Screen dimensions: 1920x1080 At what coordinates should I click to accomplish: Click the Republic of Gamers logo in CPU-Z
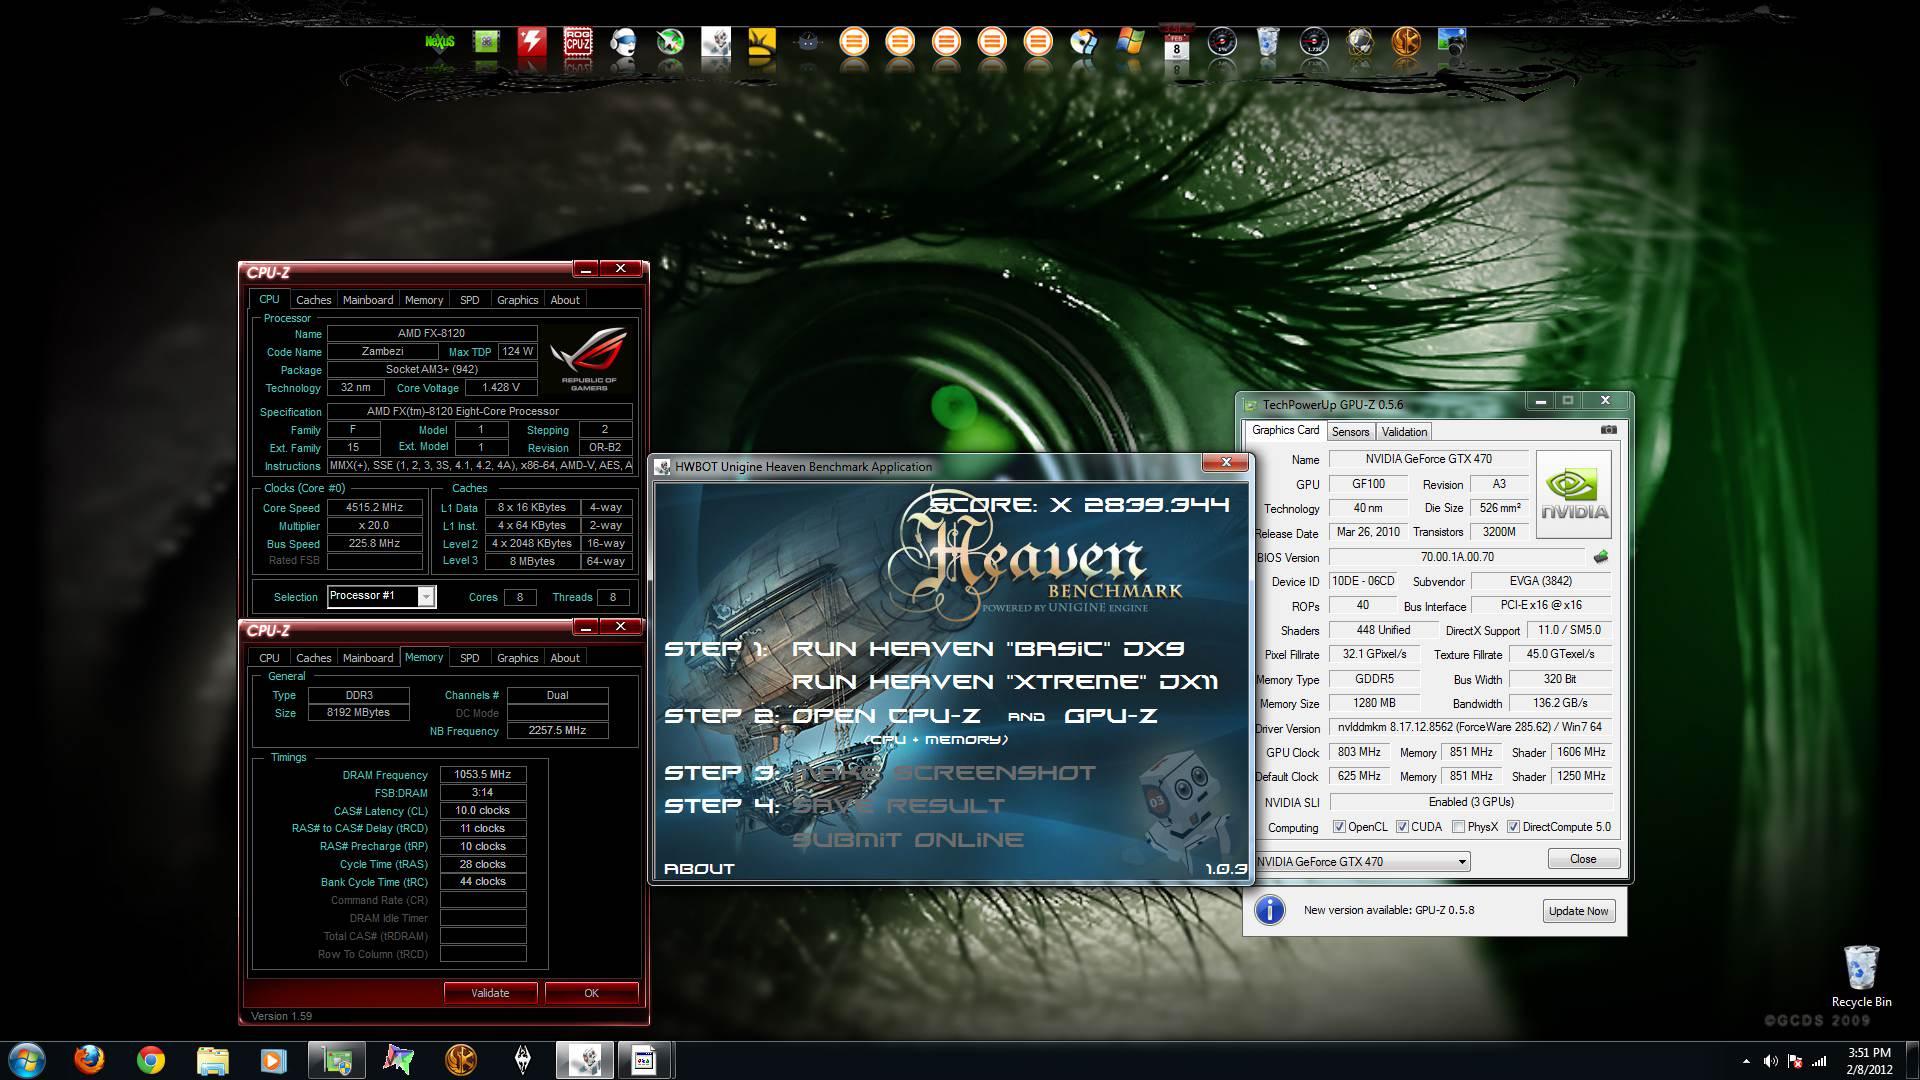(589, 358)
